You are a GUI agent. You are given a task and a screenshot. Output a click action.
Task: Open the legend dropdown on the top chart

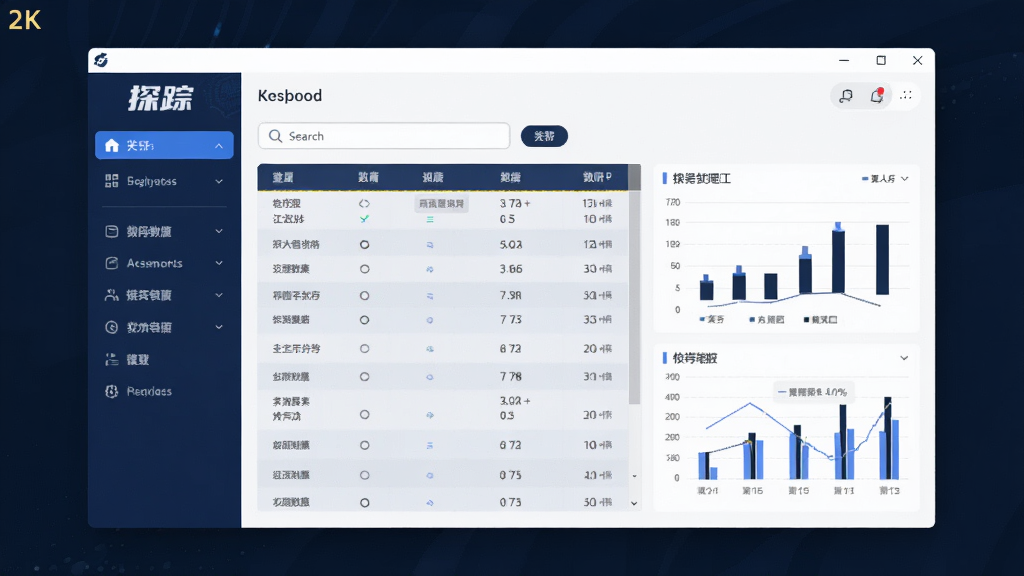(x=885, y=179)
